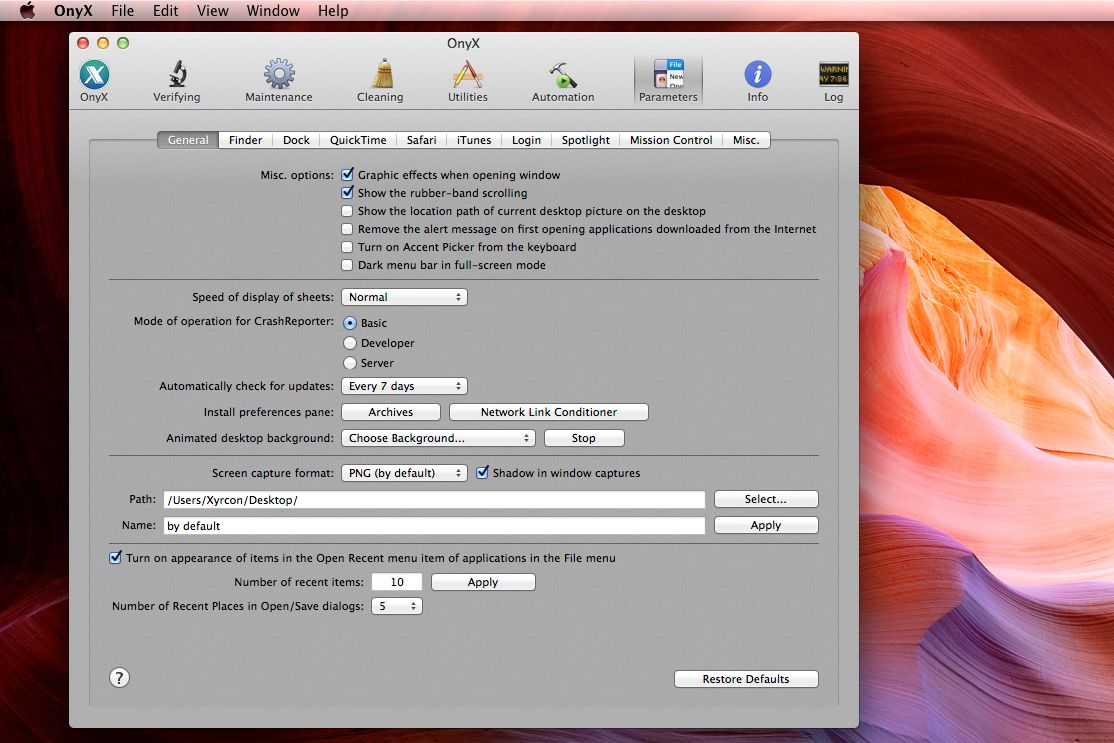
Task: Toggle Shadow in window captures
Action: 482,472
